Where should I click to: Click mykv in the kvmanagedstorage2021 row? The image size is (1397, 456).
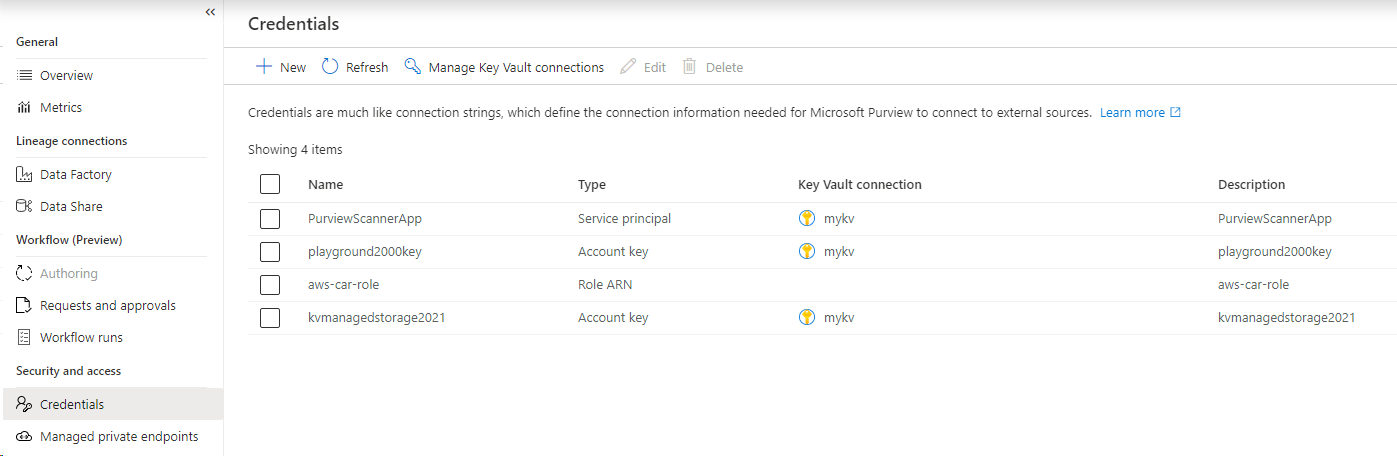coord(839,317)
